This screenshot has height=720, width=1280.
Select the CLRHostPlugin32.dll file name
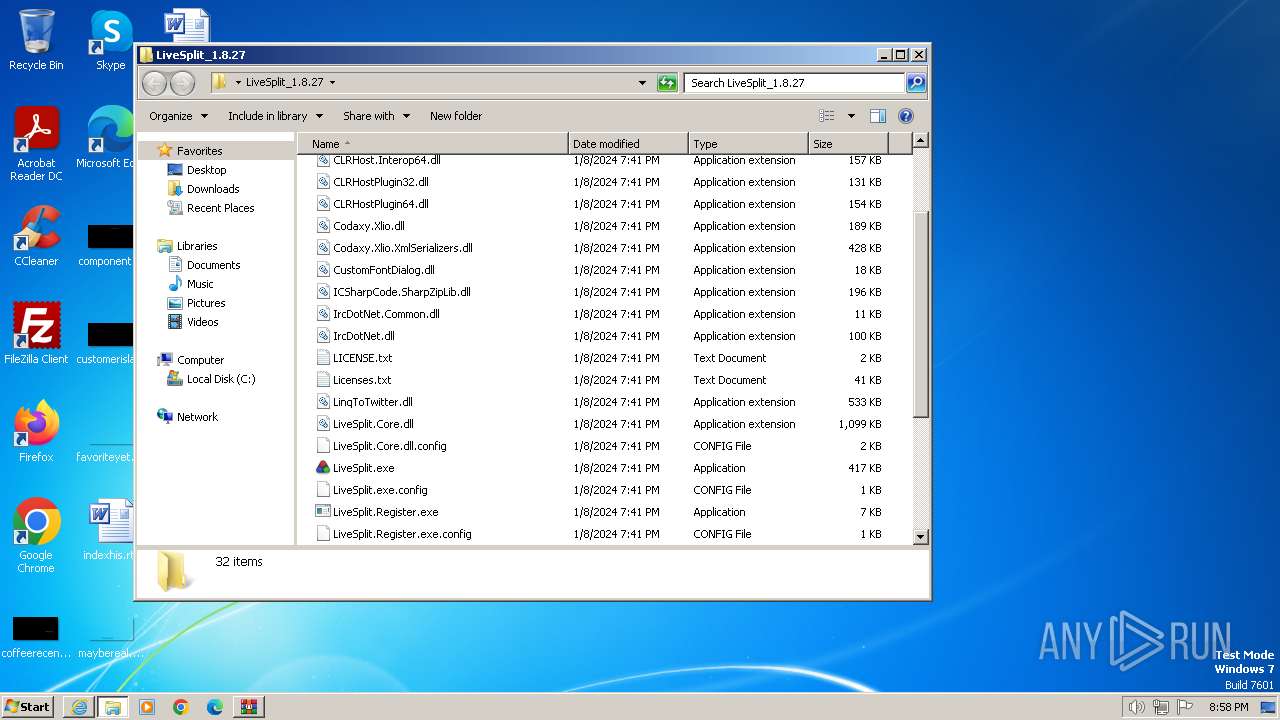coord(381,182)
